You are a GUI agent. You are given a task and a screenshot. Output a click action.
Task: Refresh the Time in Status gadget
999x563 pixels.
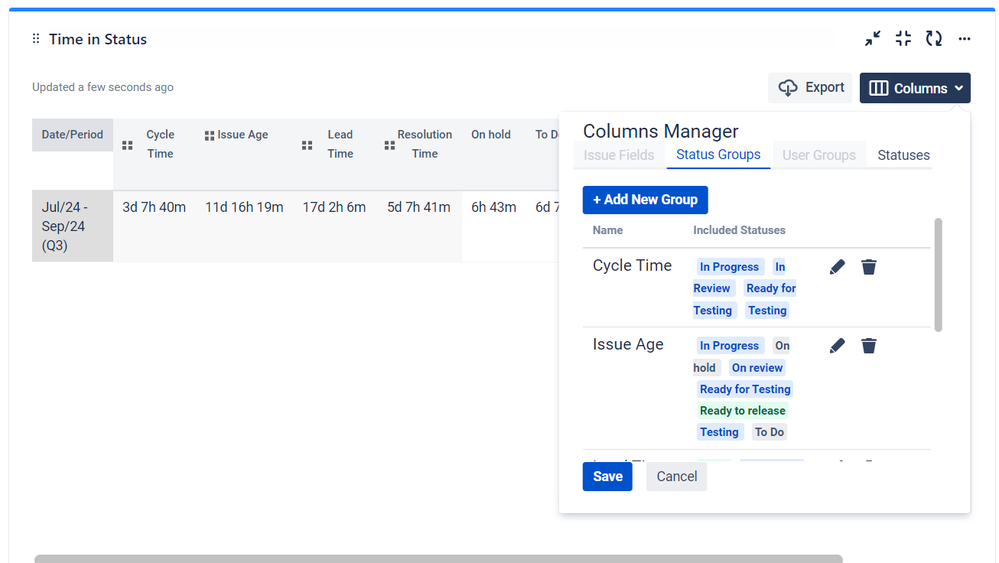[934, 39]
